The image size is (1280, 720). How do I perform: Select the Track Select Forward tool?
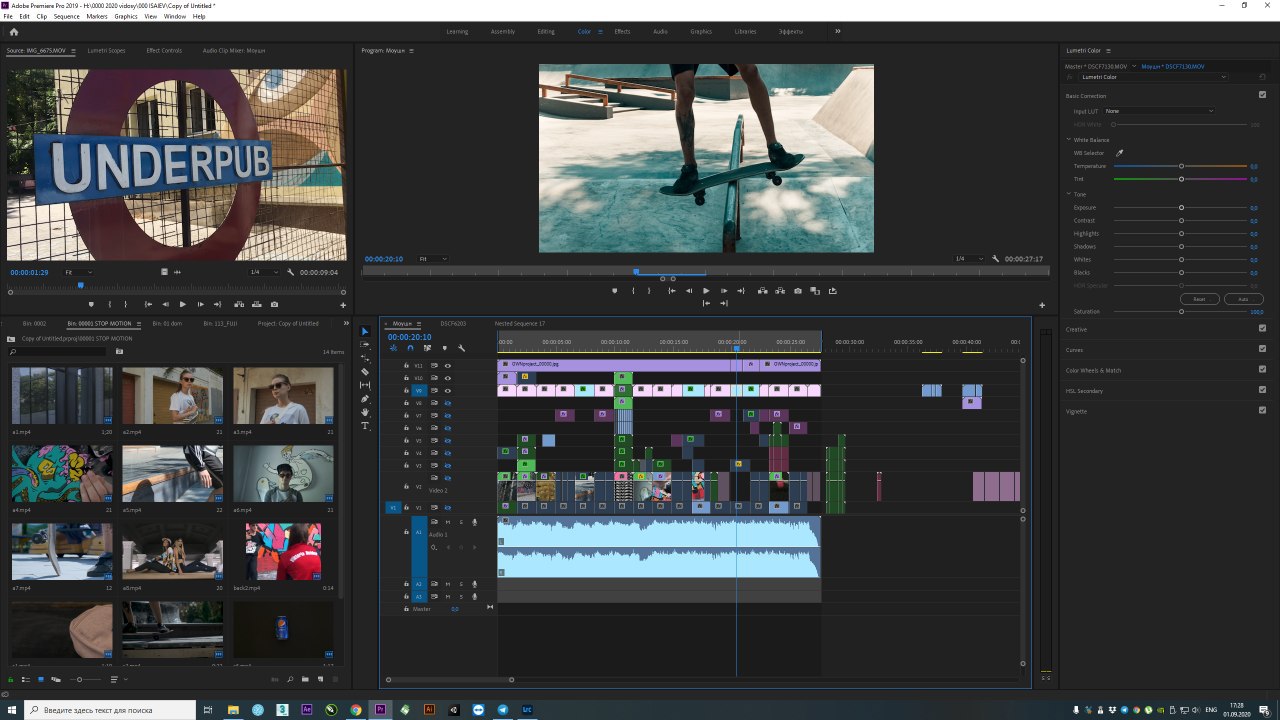click(x=365, y=344)
